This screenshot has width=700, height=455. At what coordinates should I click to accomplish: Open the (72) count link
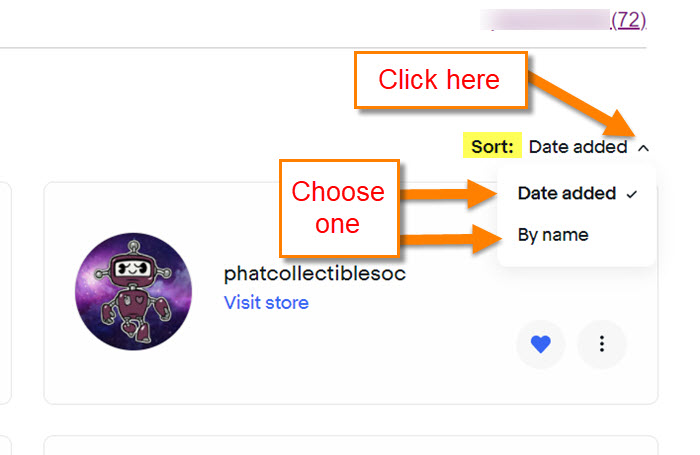(x=628, y=20)
